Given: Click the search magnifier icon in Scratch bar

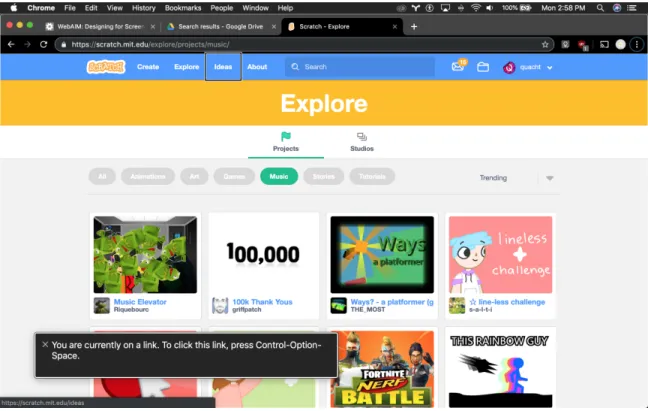Looking at the screenshot, I should pyautogui.click(x=295, y=67).
